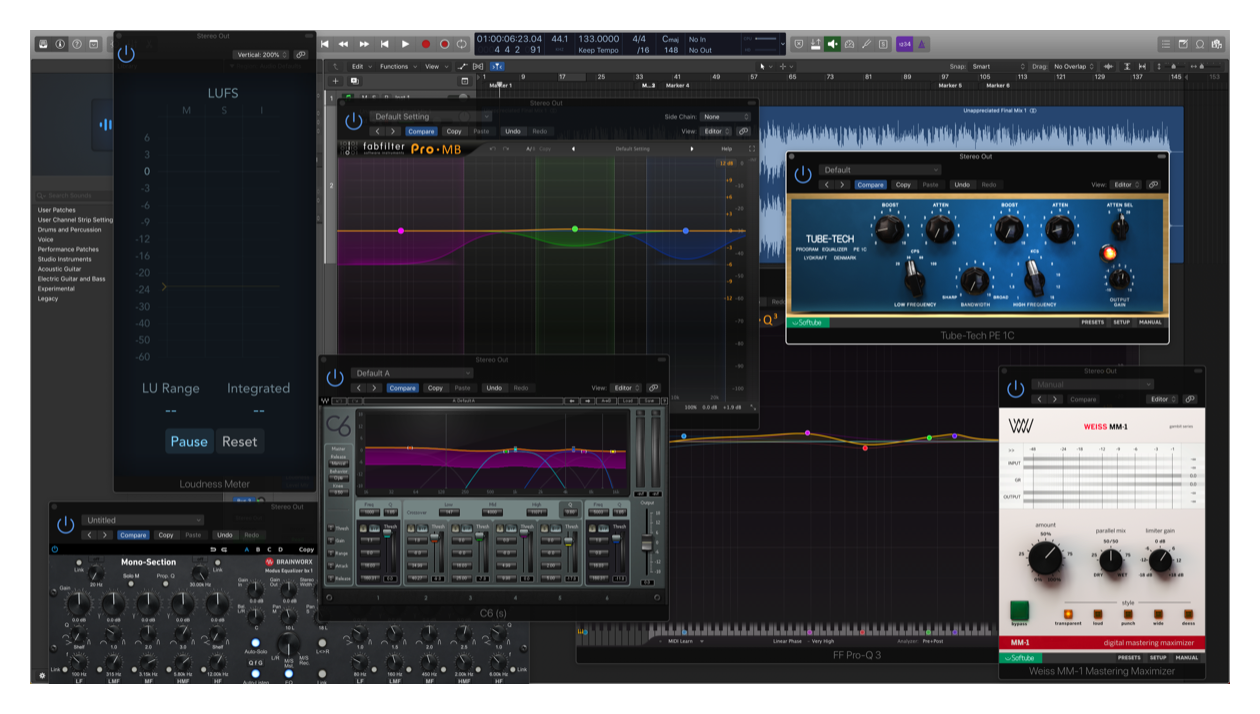Image resolution: width=1260 pixels, height=714 pixels.
Task: Toggle the Loudness Meter power button
Action: pos(126,54)
